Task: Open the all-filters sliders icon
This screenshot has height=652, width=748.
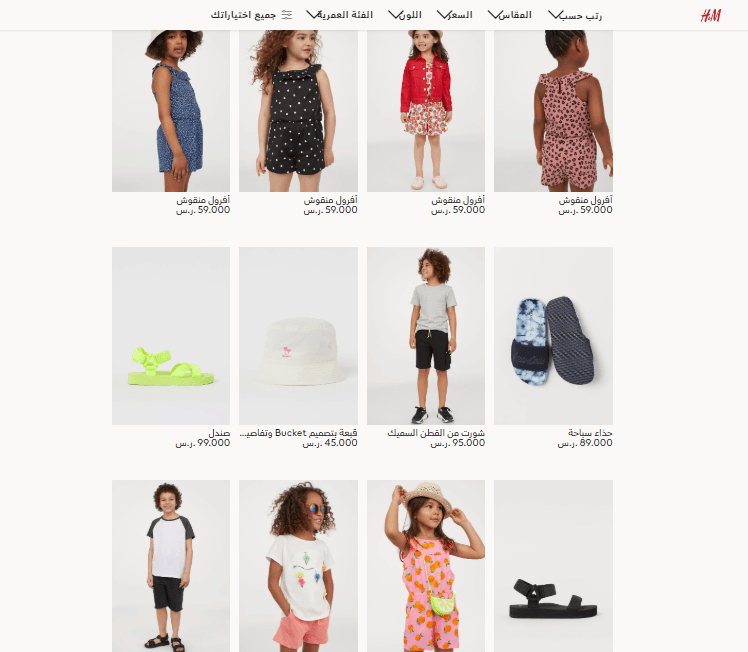Action: tap(287, 15)
